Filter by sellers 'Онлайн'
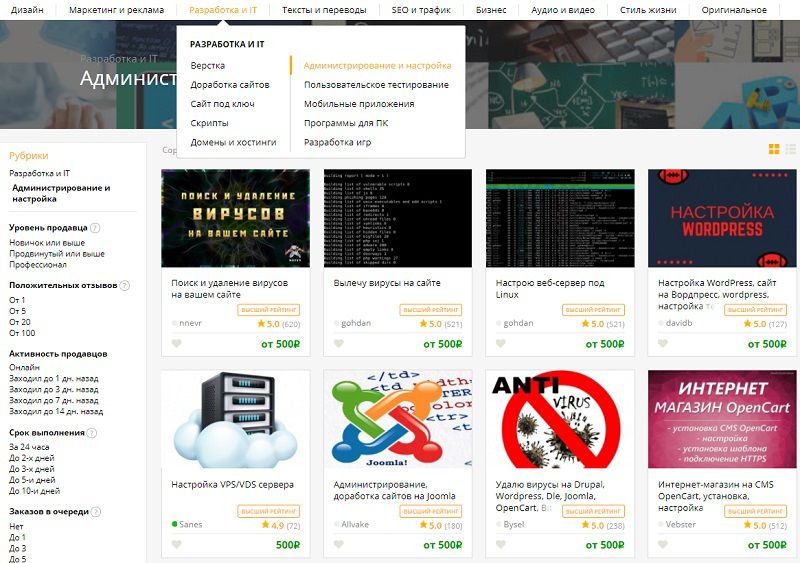Image resolution: width=800 pixels, height=563 pixels. [24, 368]
